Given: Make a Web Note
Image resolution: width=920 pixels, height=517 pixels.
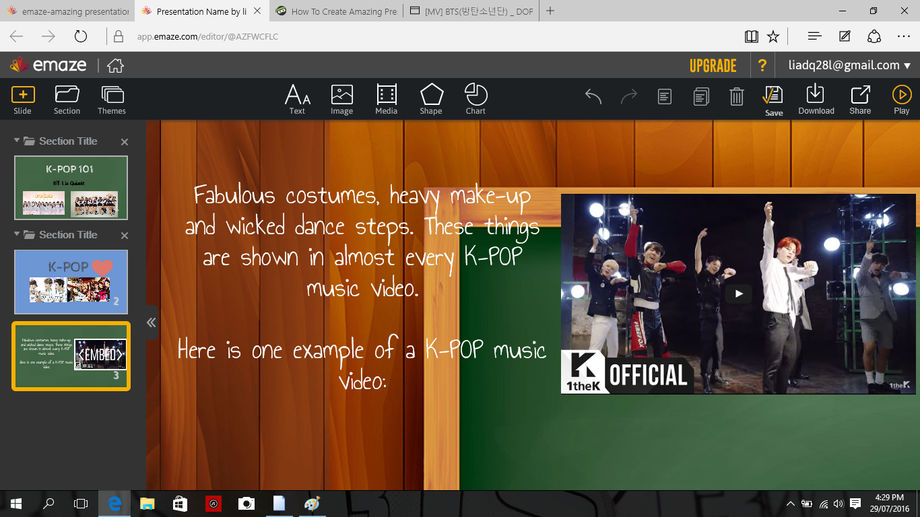Looking at the screenshot, I should point(845,36).
